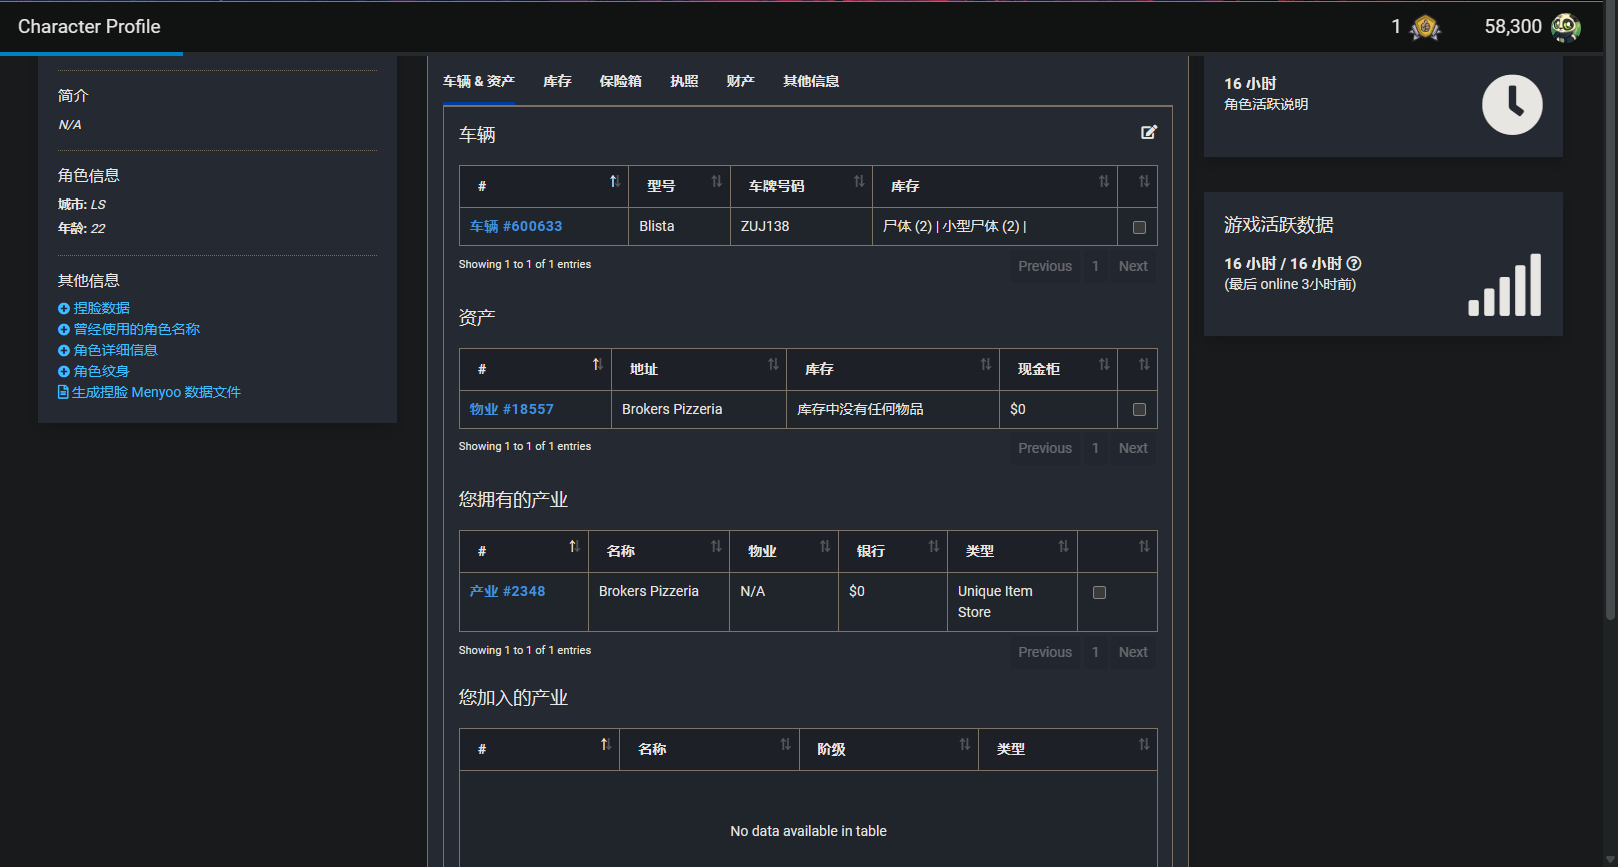1618x867 pixels.
Task: Sort owned business table by 物业 arrow
Action: pos(825,546)
